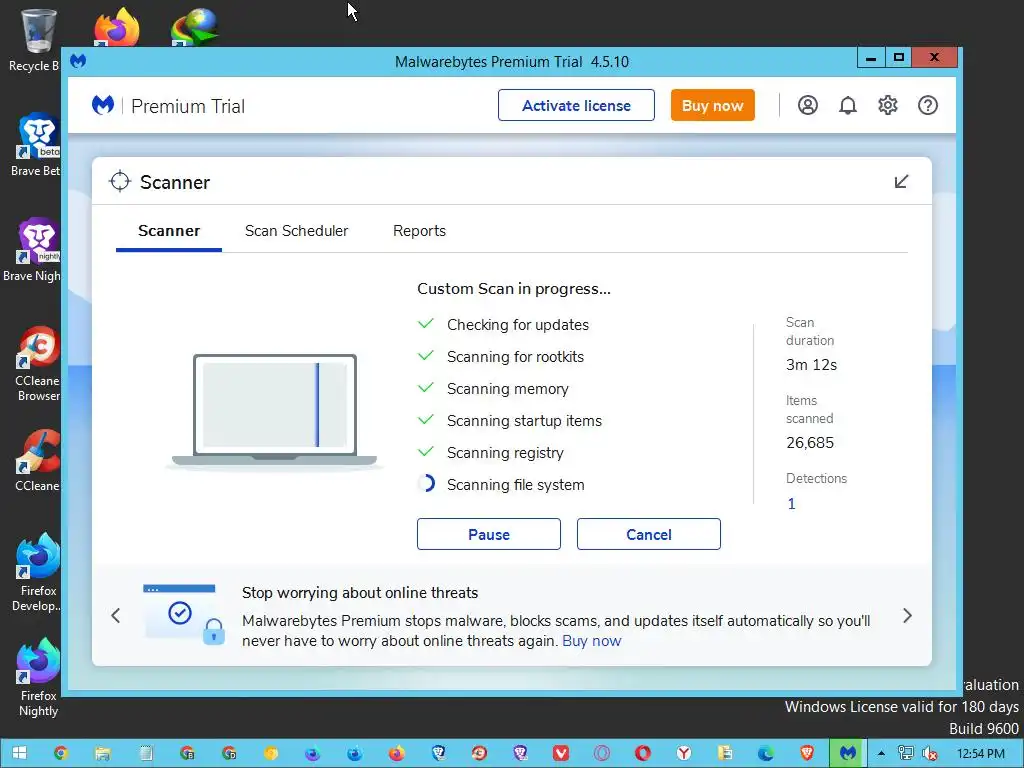The width and height of the screenshot is (1024, 768).
Task: Open the Windows Start button
Action: click(x=19, y=753)
